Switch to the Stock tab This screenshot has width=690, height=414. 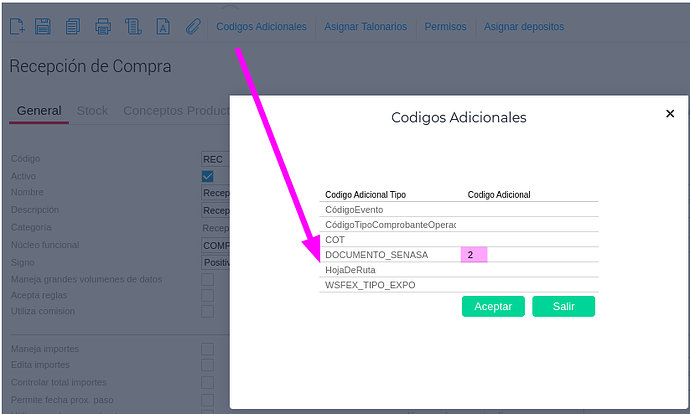point(92,111)
